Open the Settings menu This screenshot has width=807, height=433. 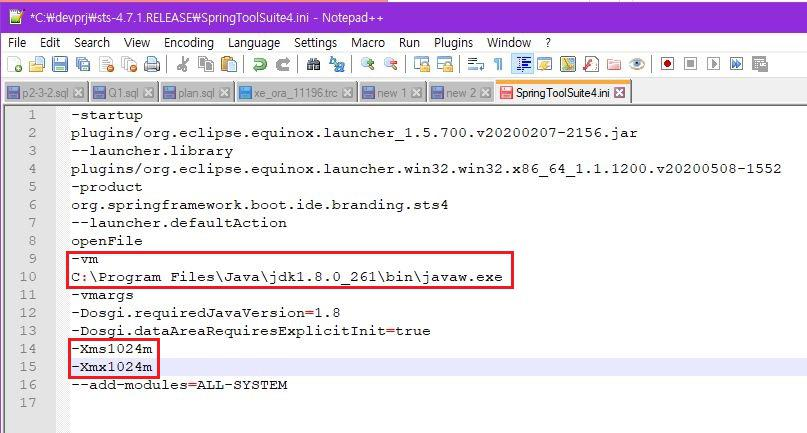point(315,43)
